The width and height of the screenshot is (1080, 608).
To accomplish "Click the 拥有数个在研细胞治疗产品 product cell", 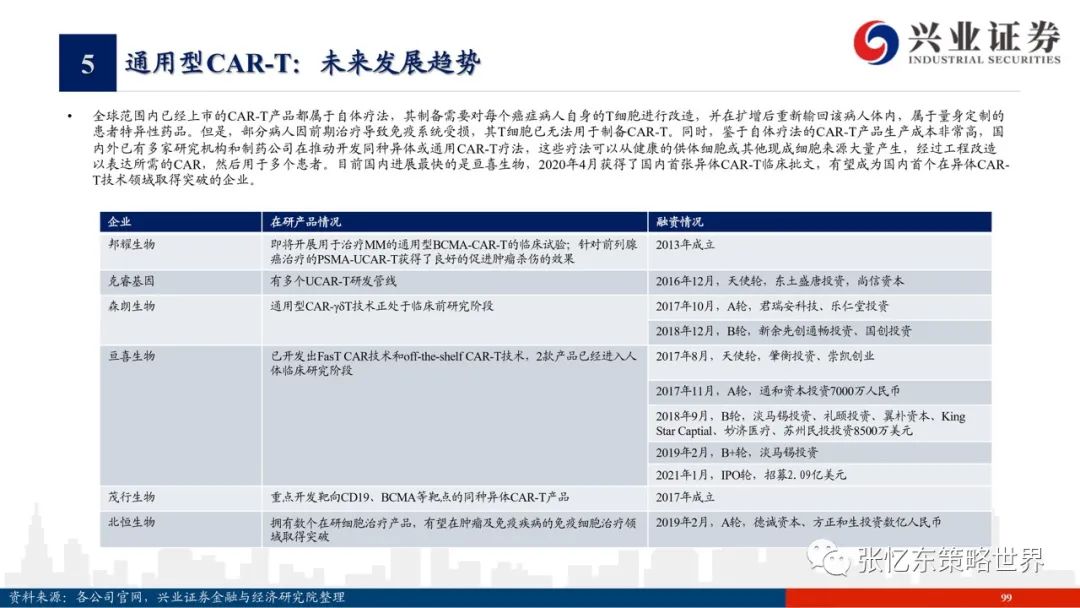I will point(455,529).
